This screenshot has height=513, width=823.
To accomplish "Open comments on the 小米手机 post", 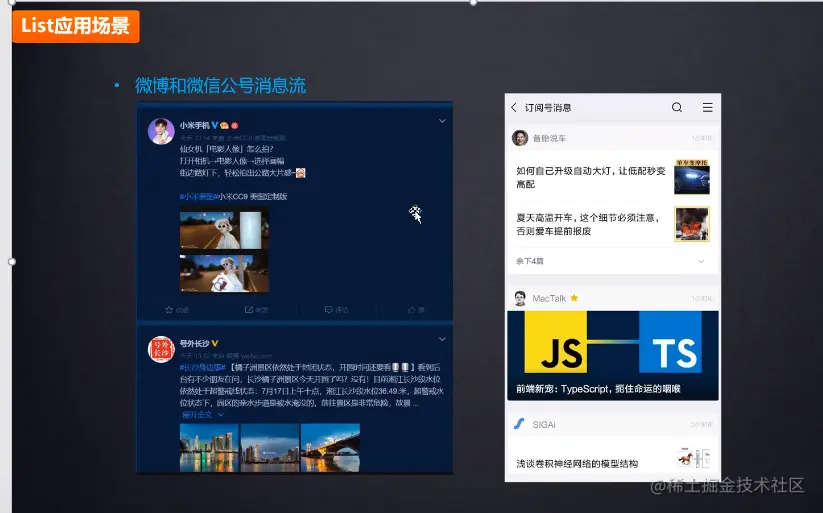I will [336, 310].
